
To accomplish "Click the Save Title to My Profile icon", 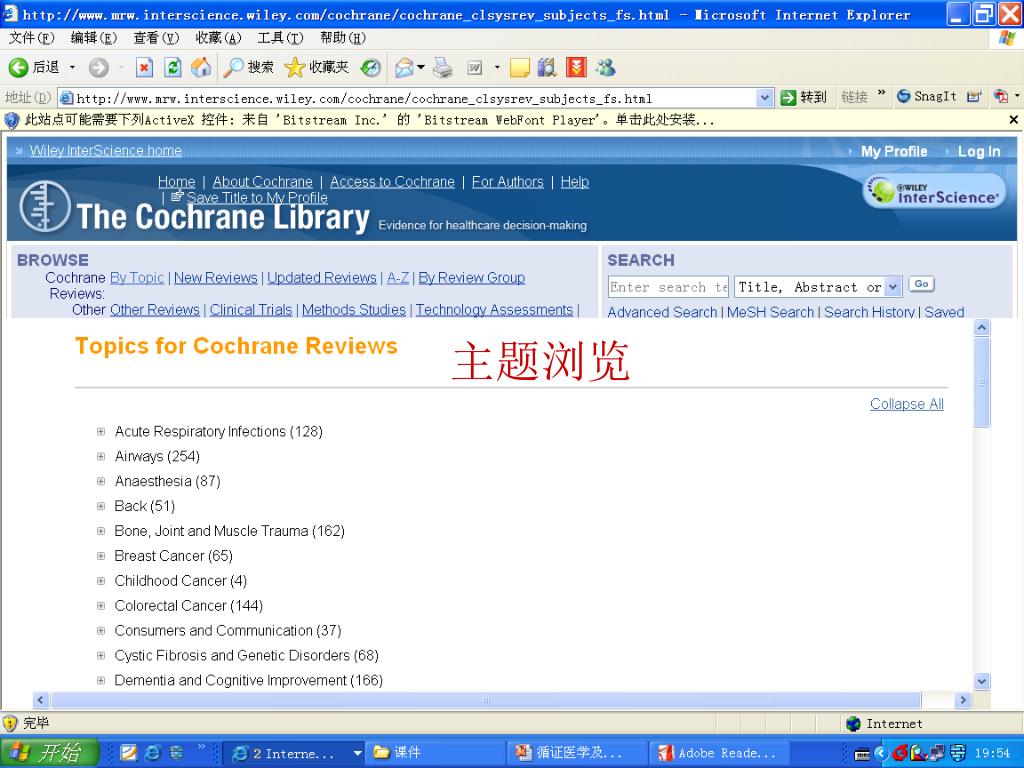I will (177, 196).
